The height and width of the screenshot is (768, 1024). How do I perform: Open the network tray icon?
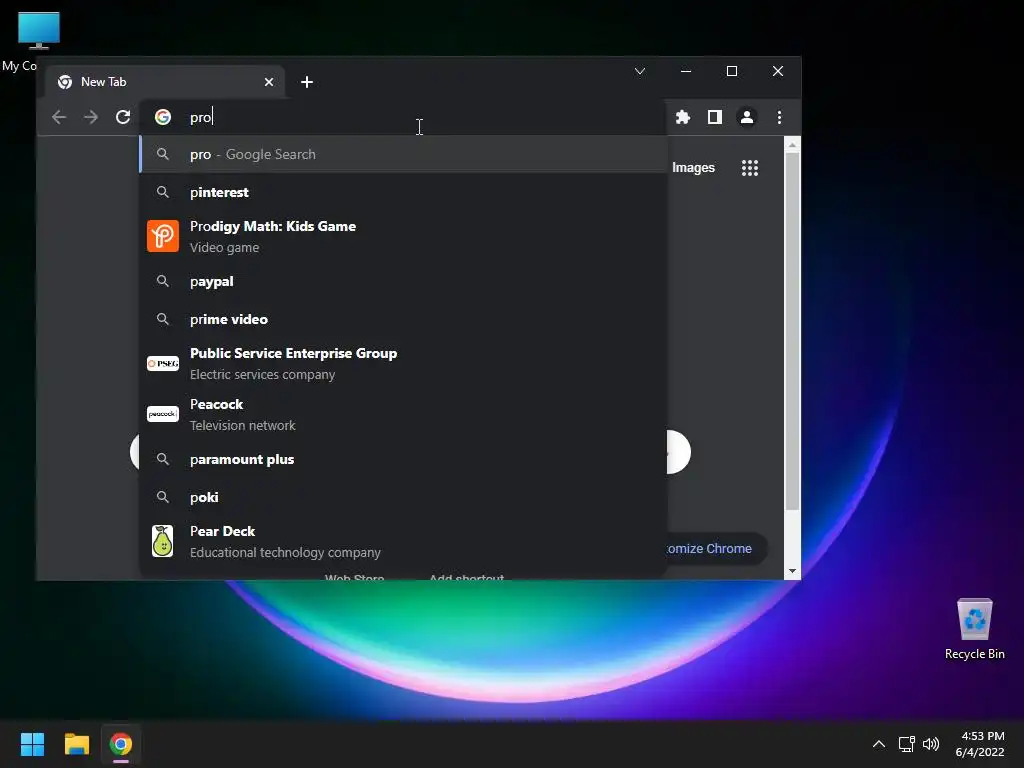pyautogui.click(x=906, y=744)
